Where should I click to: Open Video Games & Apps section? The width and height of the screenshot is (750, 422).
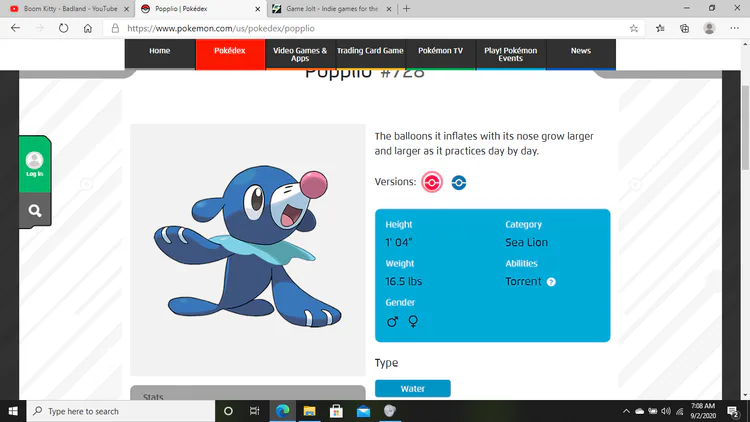[300, 54]
